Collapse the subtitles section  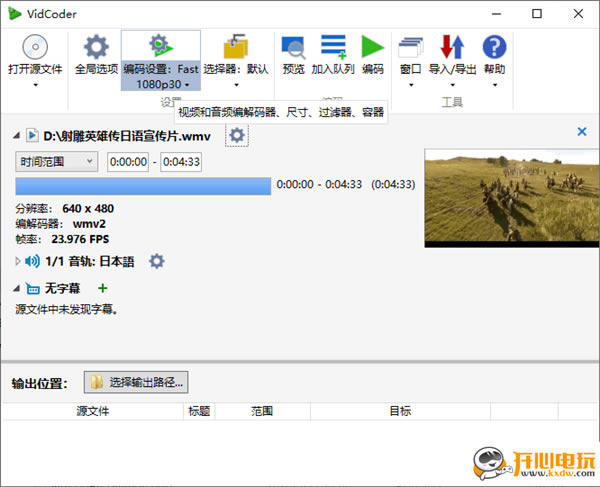[x=17, y=289]
